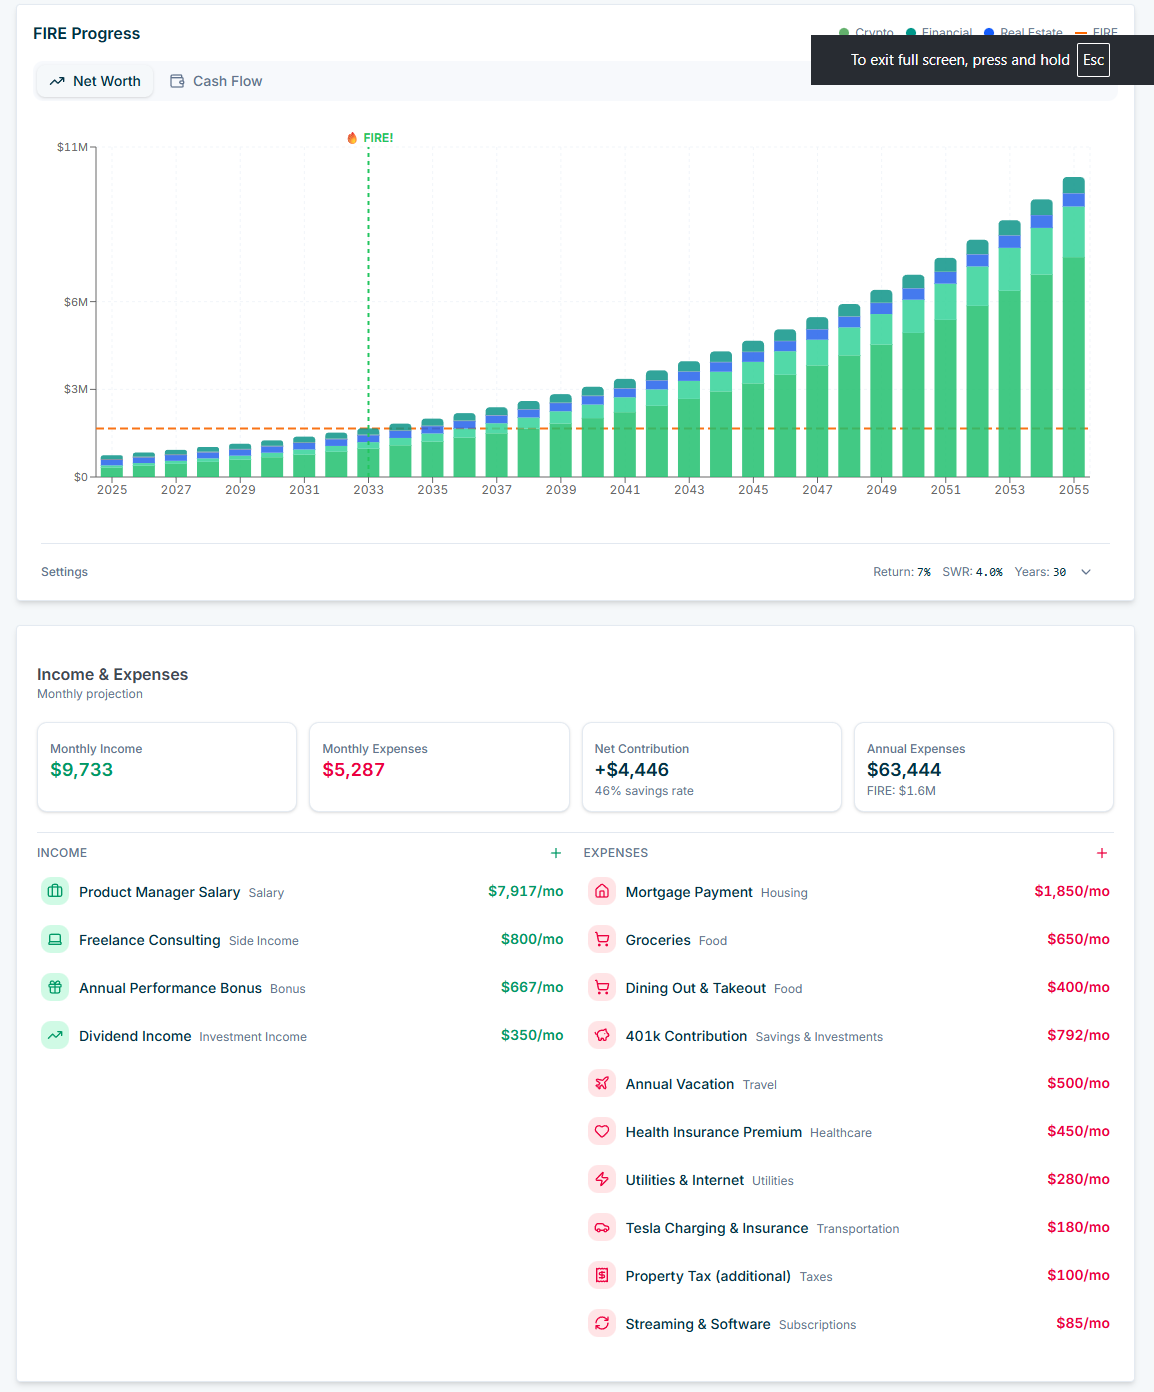Image resolution: width=1154 pixels, height=1392 pixels.
Task: Add a new income source with the plus button
Action: click(556, 853)
